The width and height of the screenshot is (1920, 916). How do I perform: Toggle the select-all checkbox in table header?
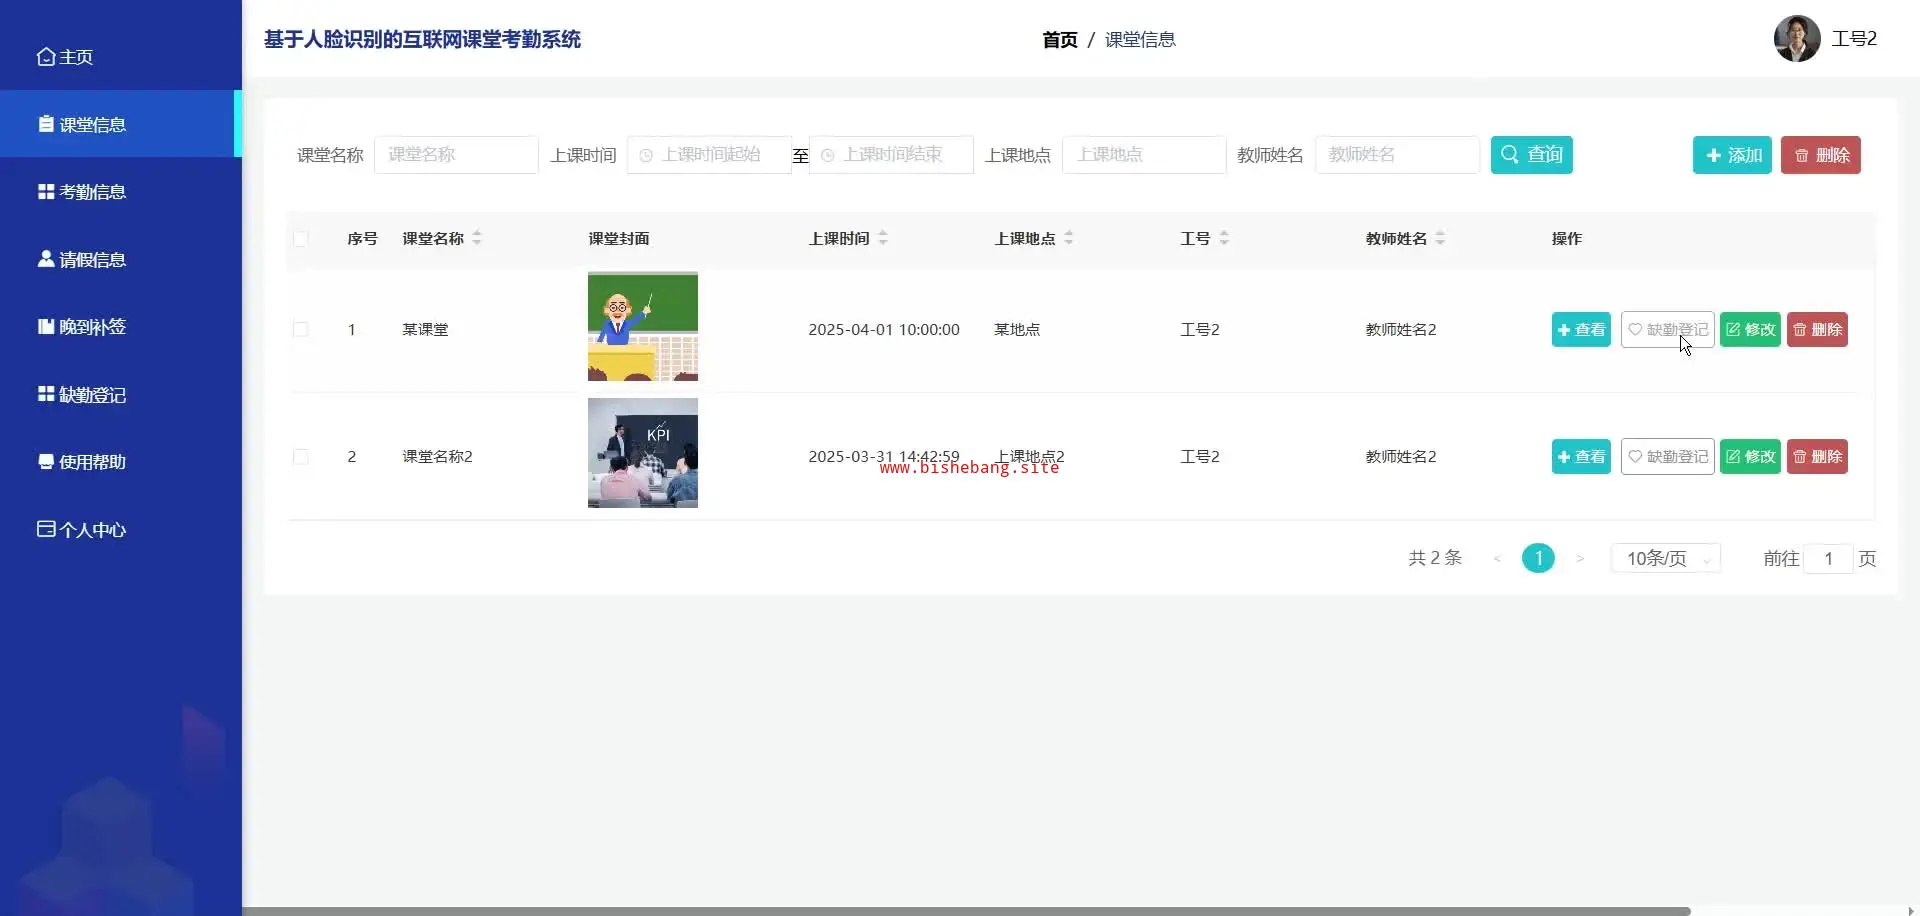[300, 239]
